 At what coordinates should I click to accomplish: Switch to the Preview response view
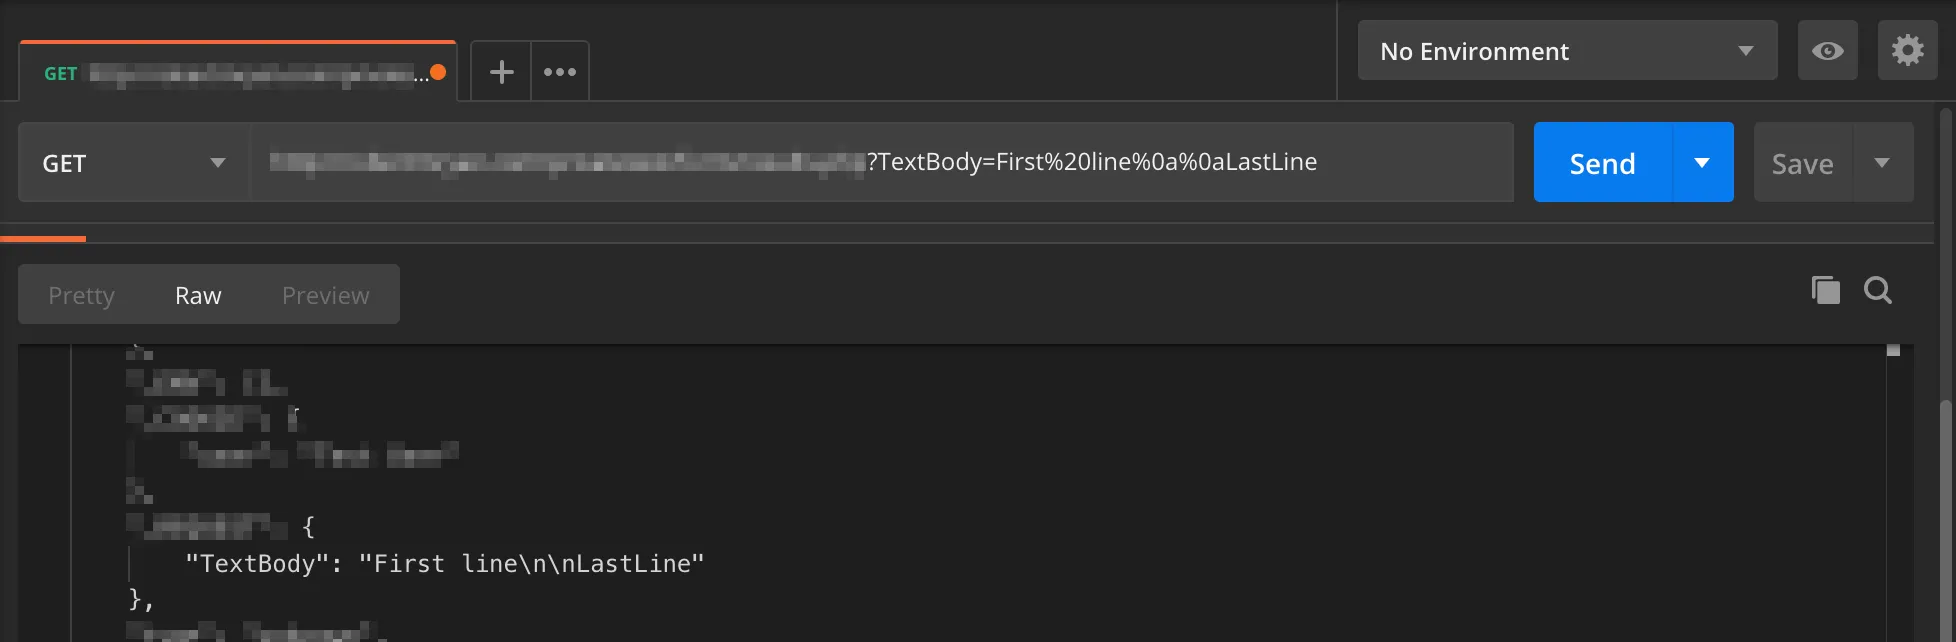(x=325, y=295)
